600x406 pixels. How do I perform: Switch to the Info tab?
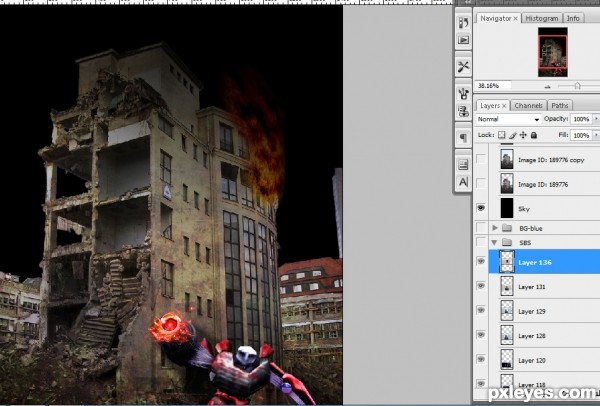573,18
